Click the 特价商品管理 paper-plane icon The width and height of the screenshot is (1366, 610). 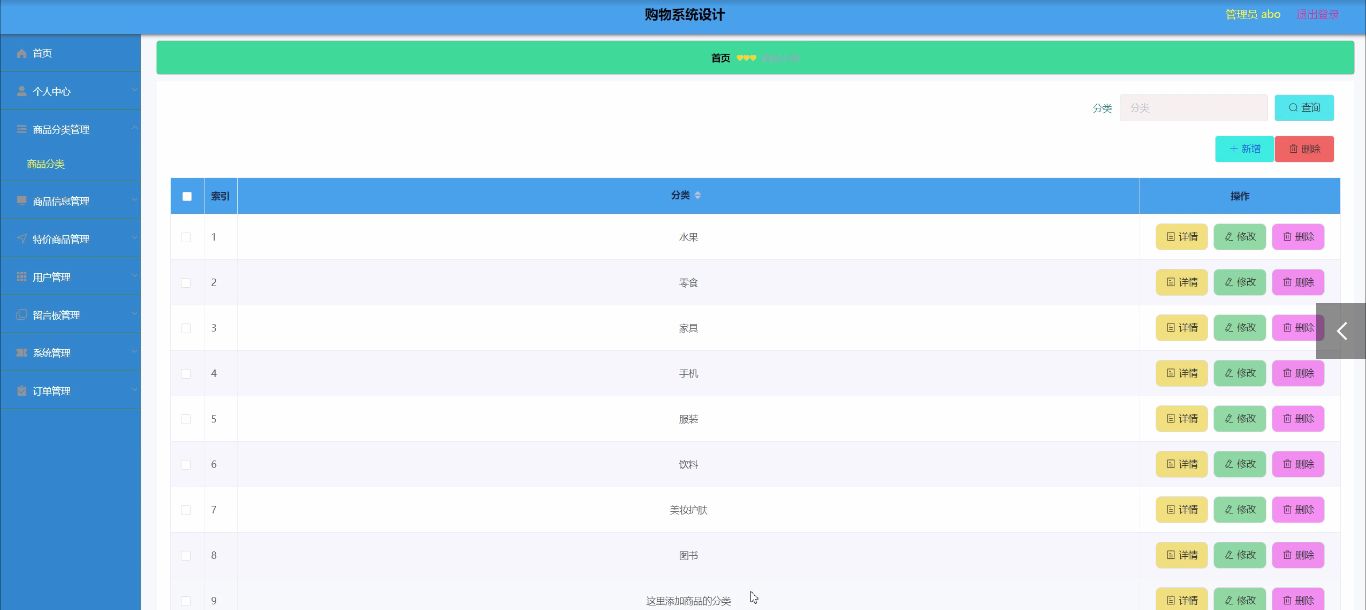click(x=20, y=238)
